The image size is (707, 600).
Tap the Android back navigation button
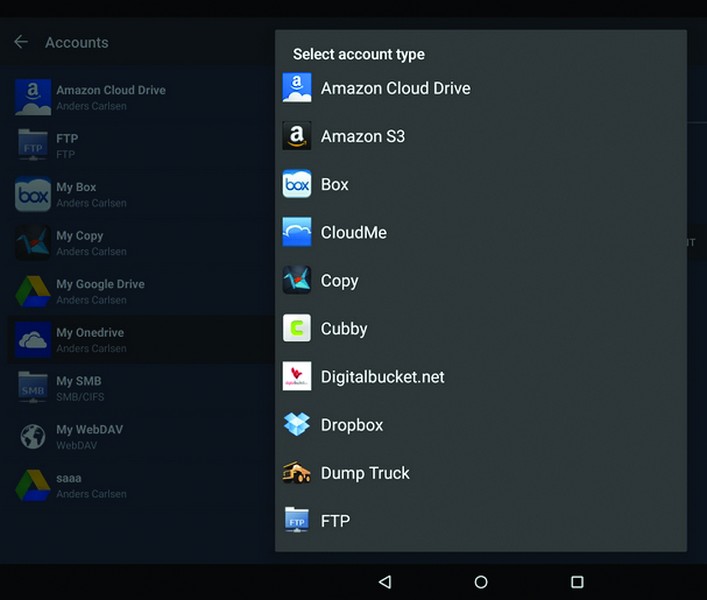coord(385,582)
